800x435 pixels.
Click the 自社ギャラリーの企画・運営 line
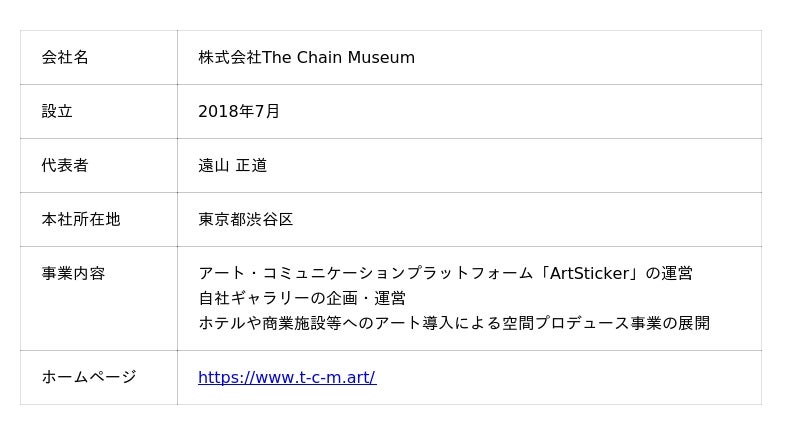[x=301, y=298]
